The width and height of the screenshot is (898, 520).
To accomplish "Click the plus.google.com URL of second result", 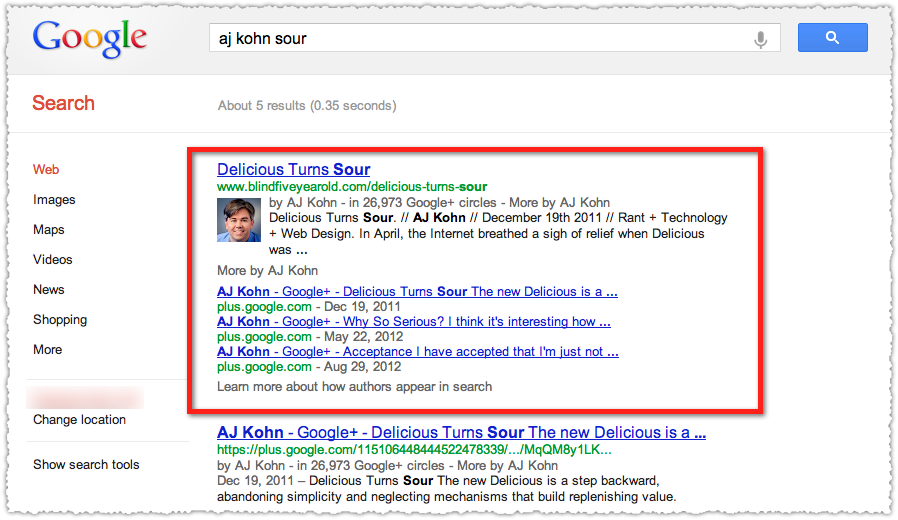I will (x=414, y=450).
